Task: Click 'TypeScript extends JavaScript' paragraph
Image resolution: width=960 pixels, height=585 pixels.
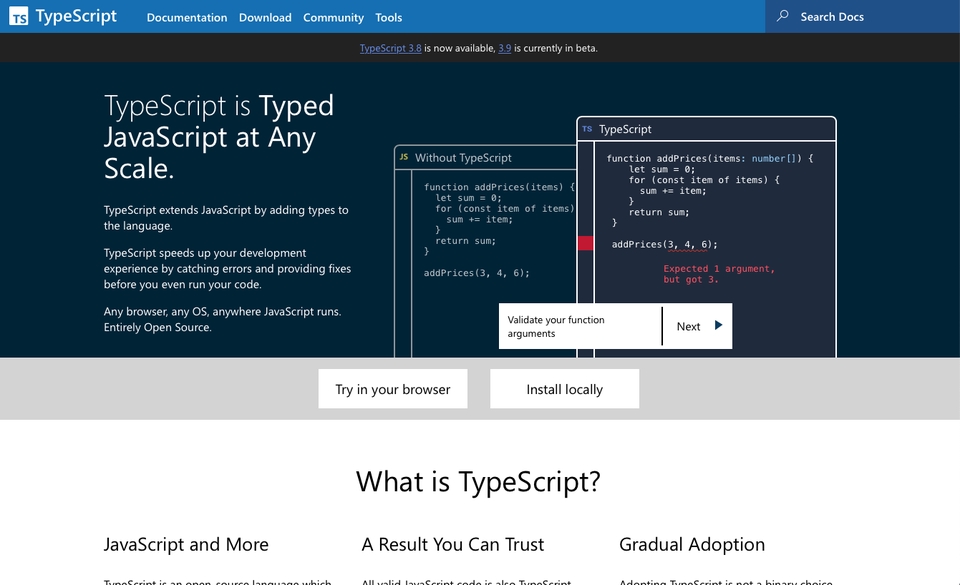Action: [x=226, y=217]
